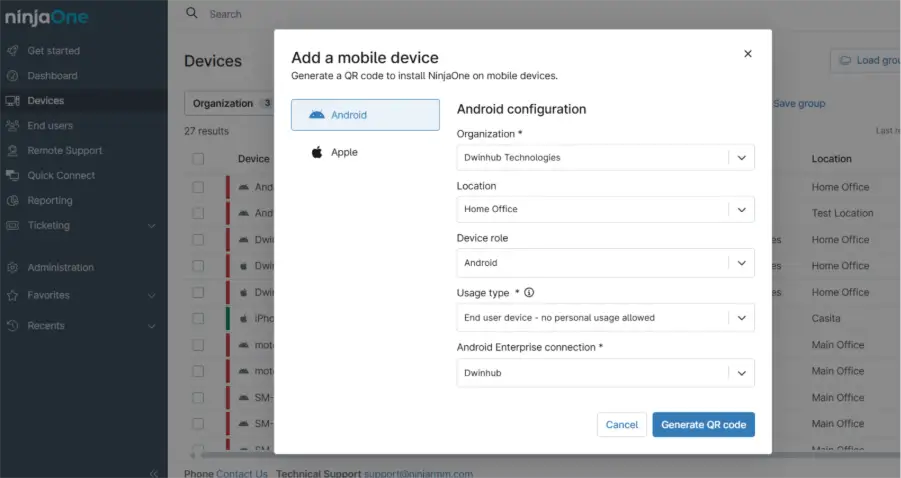Click the Quick Connect icon

point(13,175)
